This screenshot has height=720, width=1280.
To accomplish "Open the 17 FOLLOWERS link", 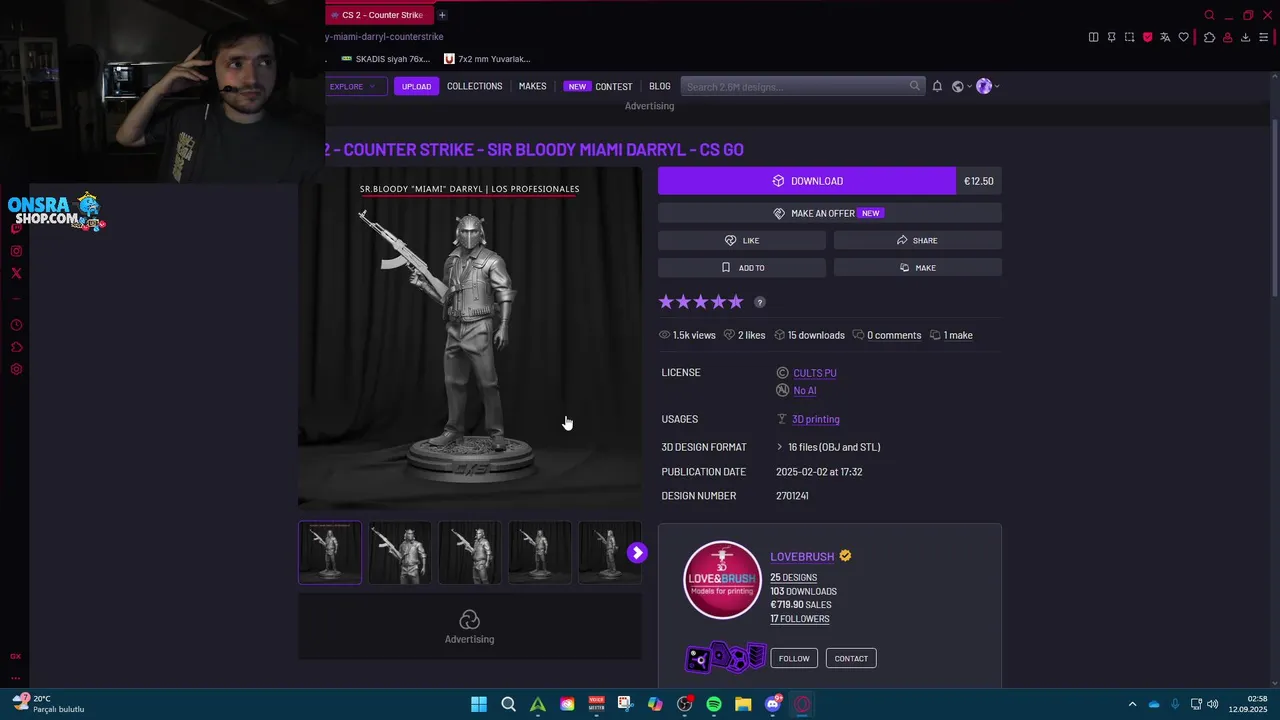I will pos(799,619).
